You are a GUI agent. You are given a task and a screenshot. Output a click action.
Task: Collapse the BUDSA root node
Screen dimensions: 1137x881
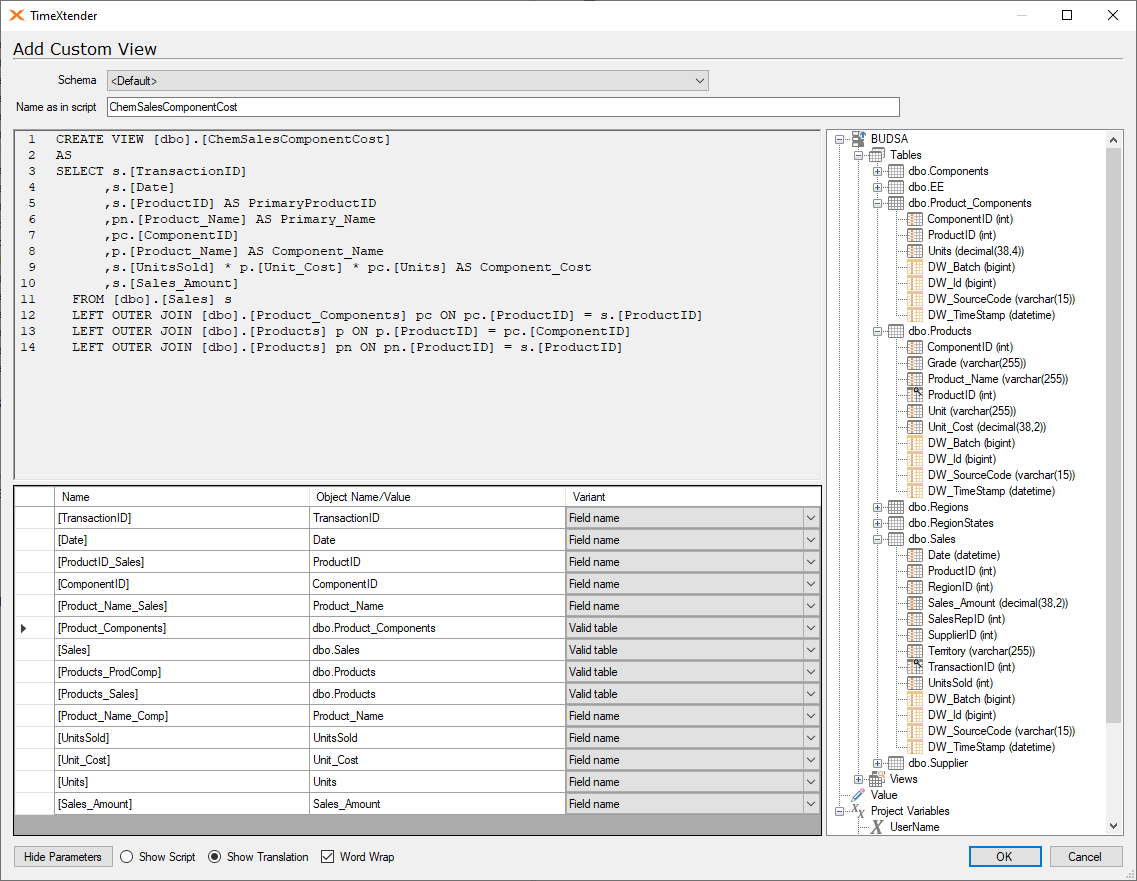[x=840, y=138]
